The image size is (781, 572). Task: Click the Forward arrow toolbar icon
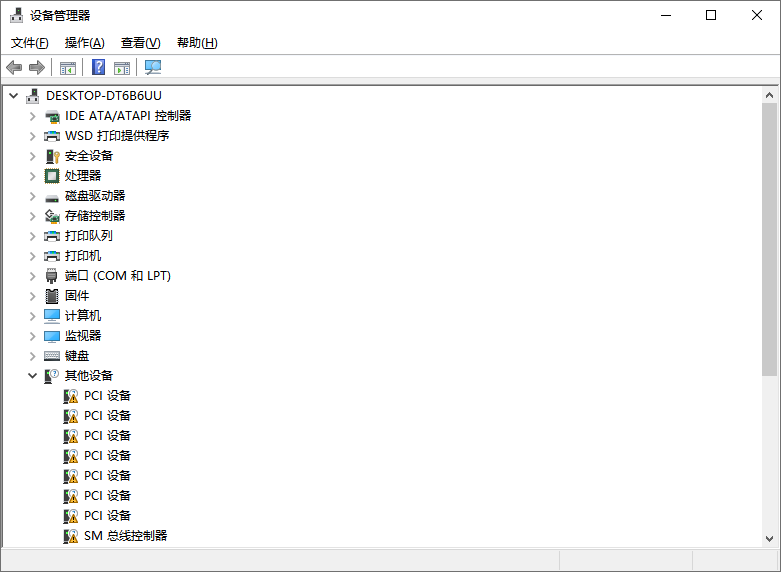(x=37, y=67)
